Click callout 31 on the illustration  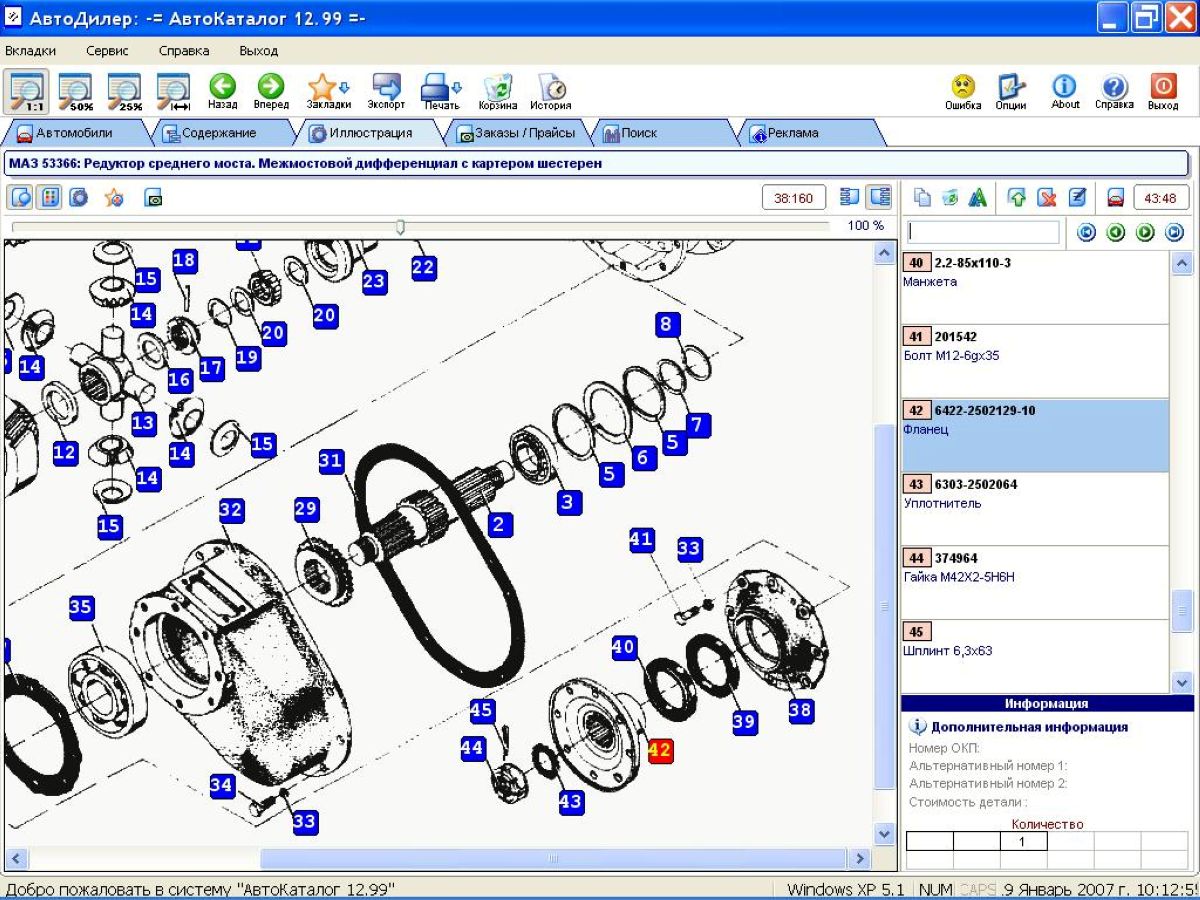[x=332, y=461]
